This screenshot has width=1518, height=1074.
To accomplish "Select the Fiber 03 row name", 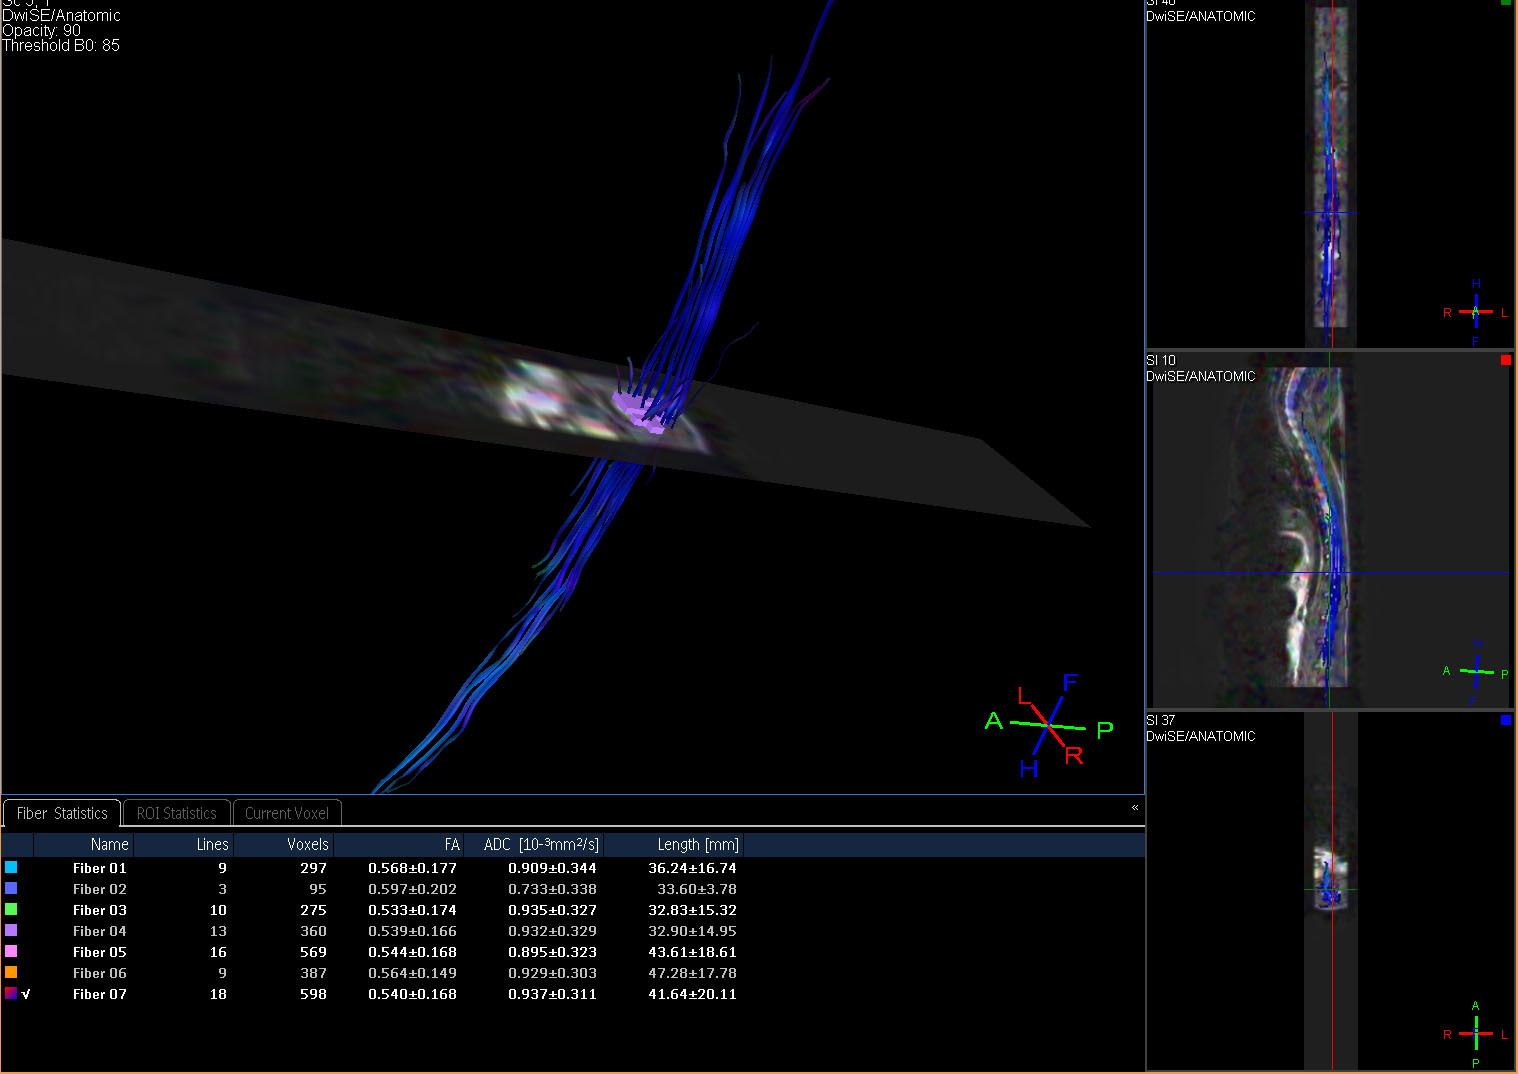I will [100, 910].
